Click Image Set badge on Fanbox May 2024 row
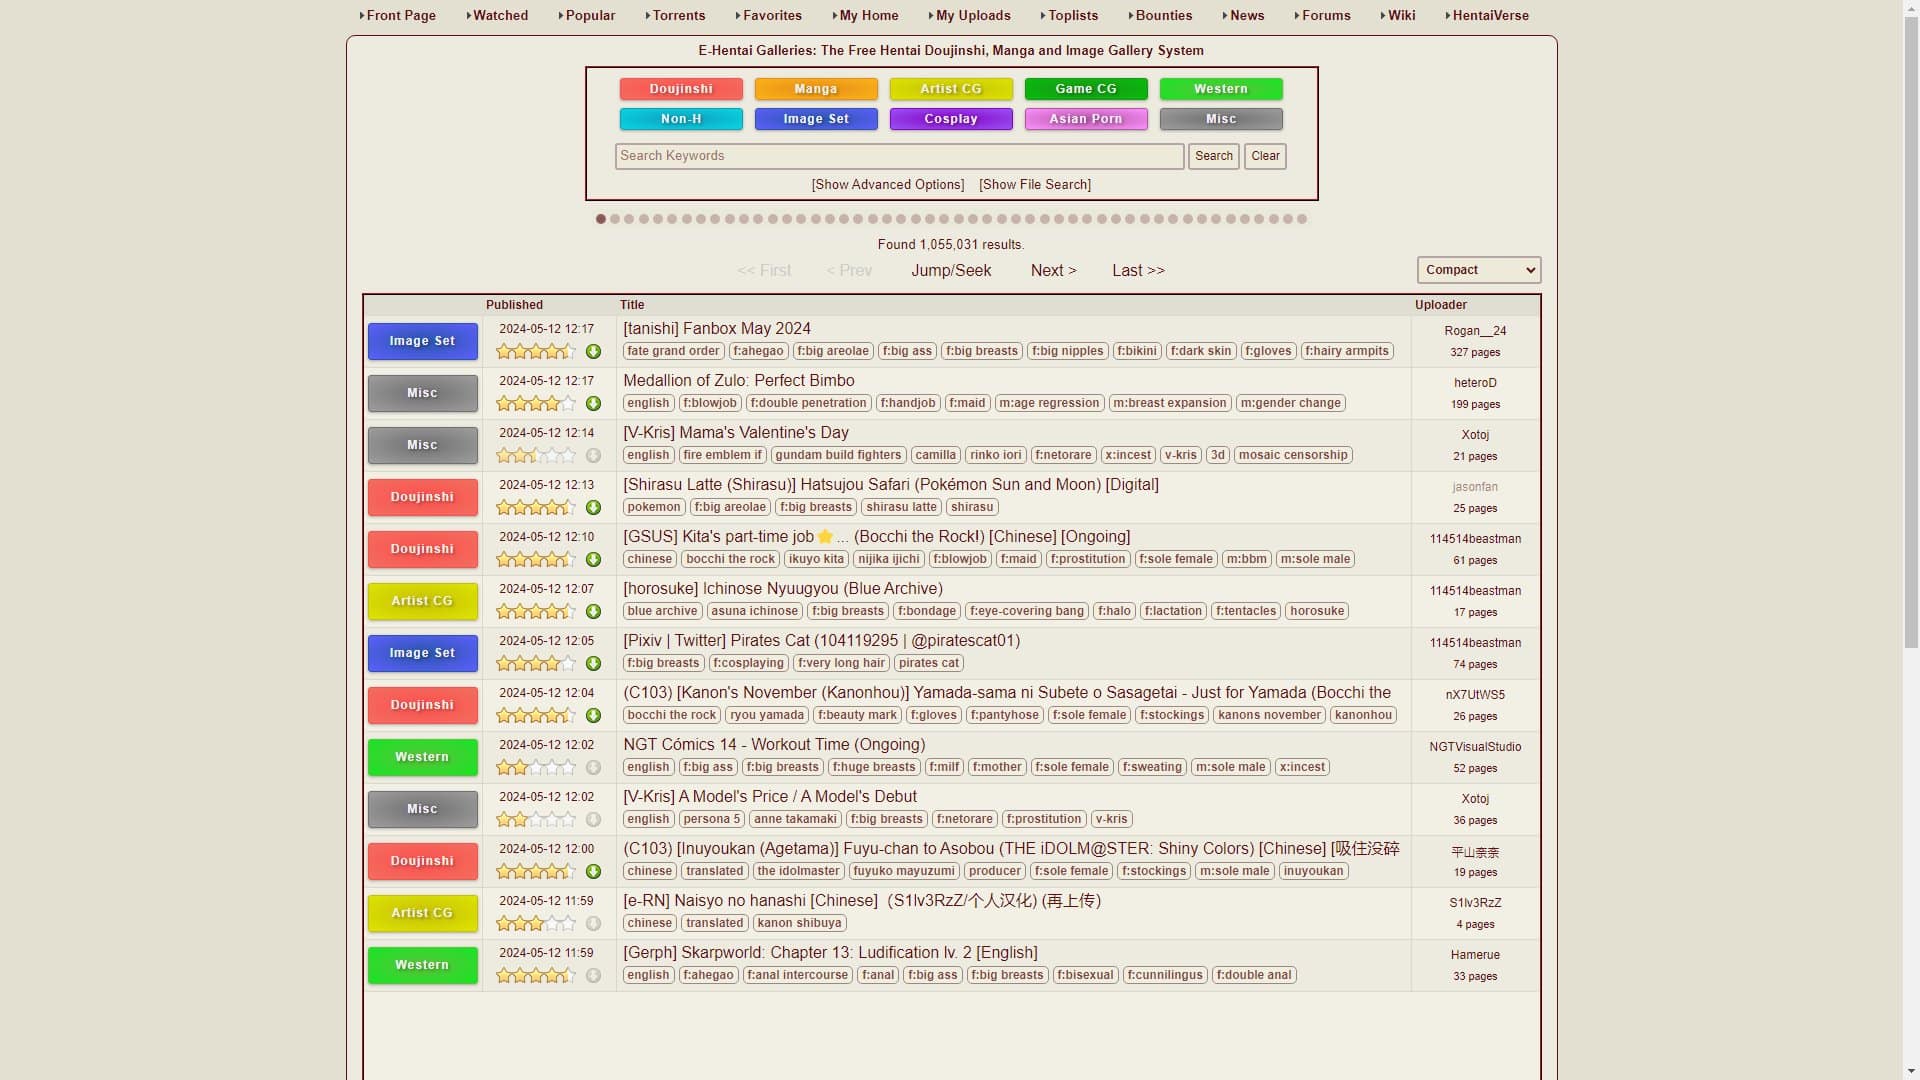 coord(422,341)
